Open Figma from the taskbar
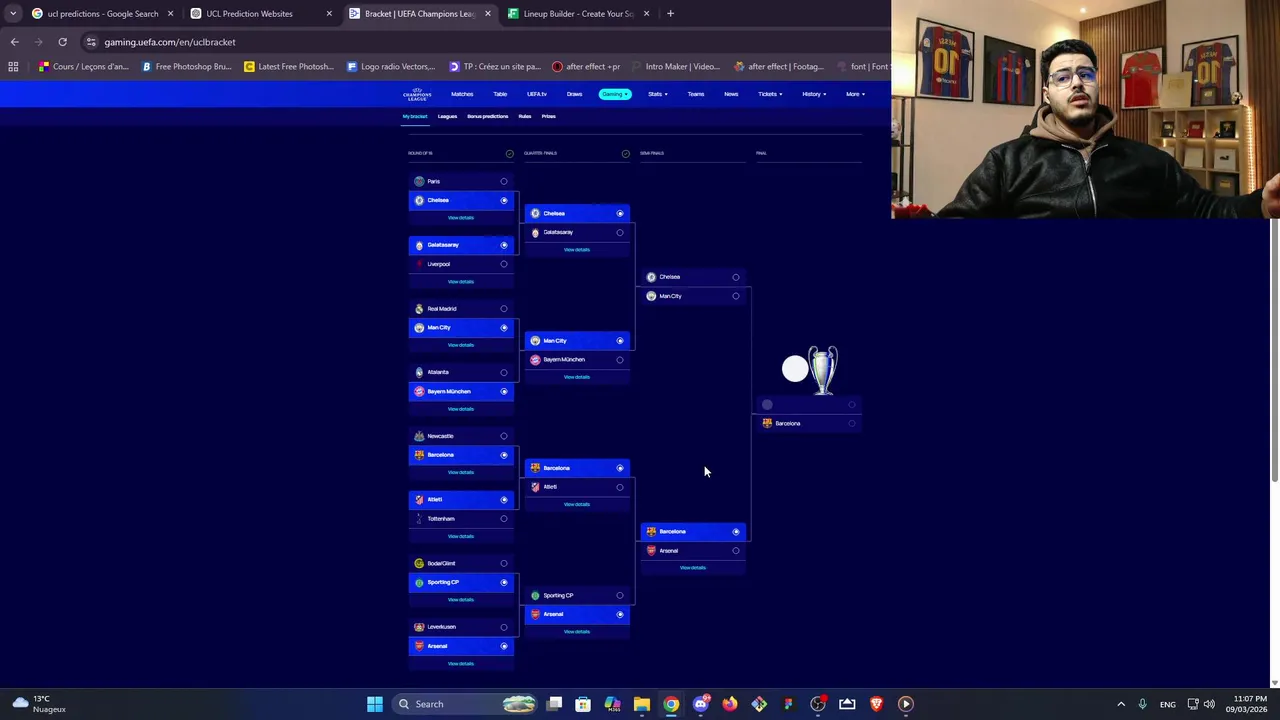Image resolution: width=1280 pixels, height=720 pixels. [x=788, y=704]
